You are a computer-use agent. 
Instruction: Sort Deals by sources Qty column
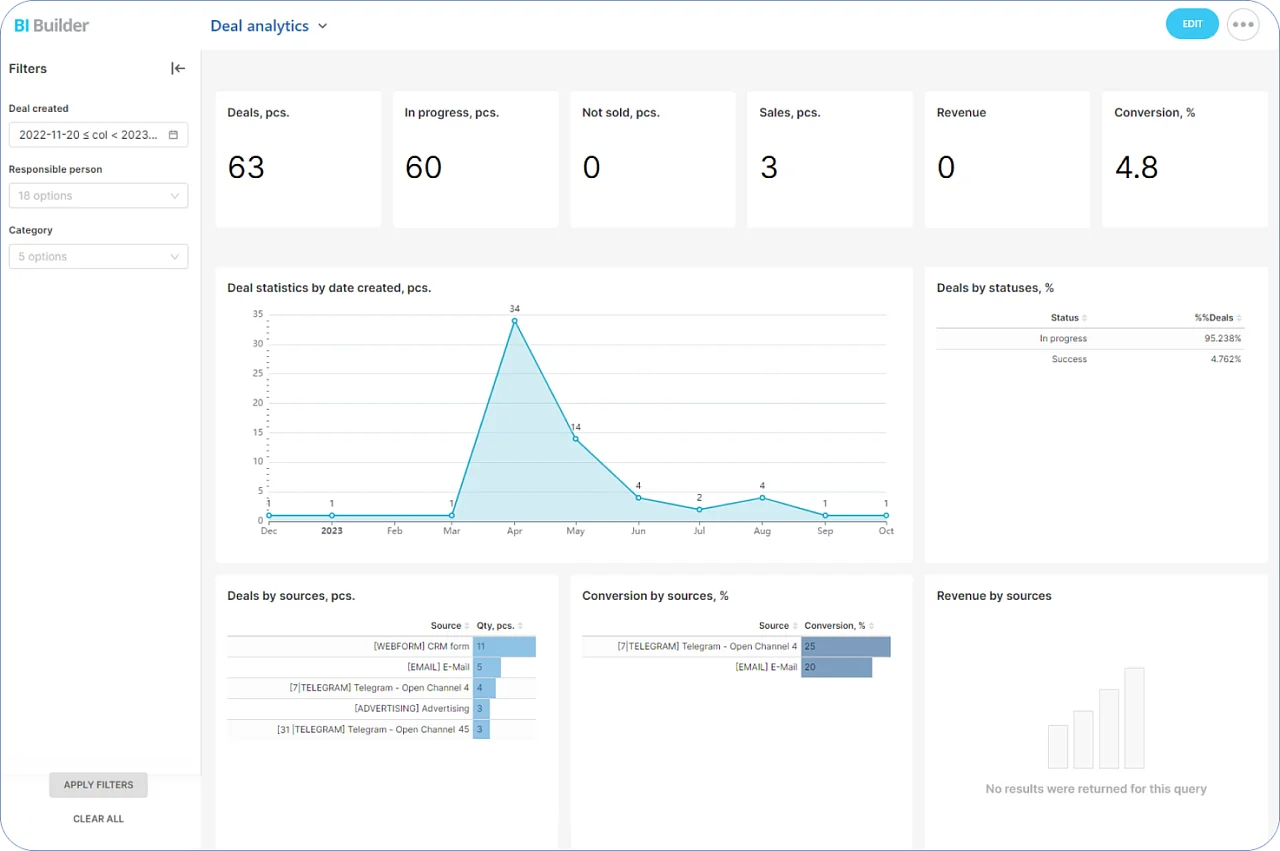click(x=520, y=626)
